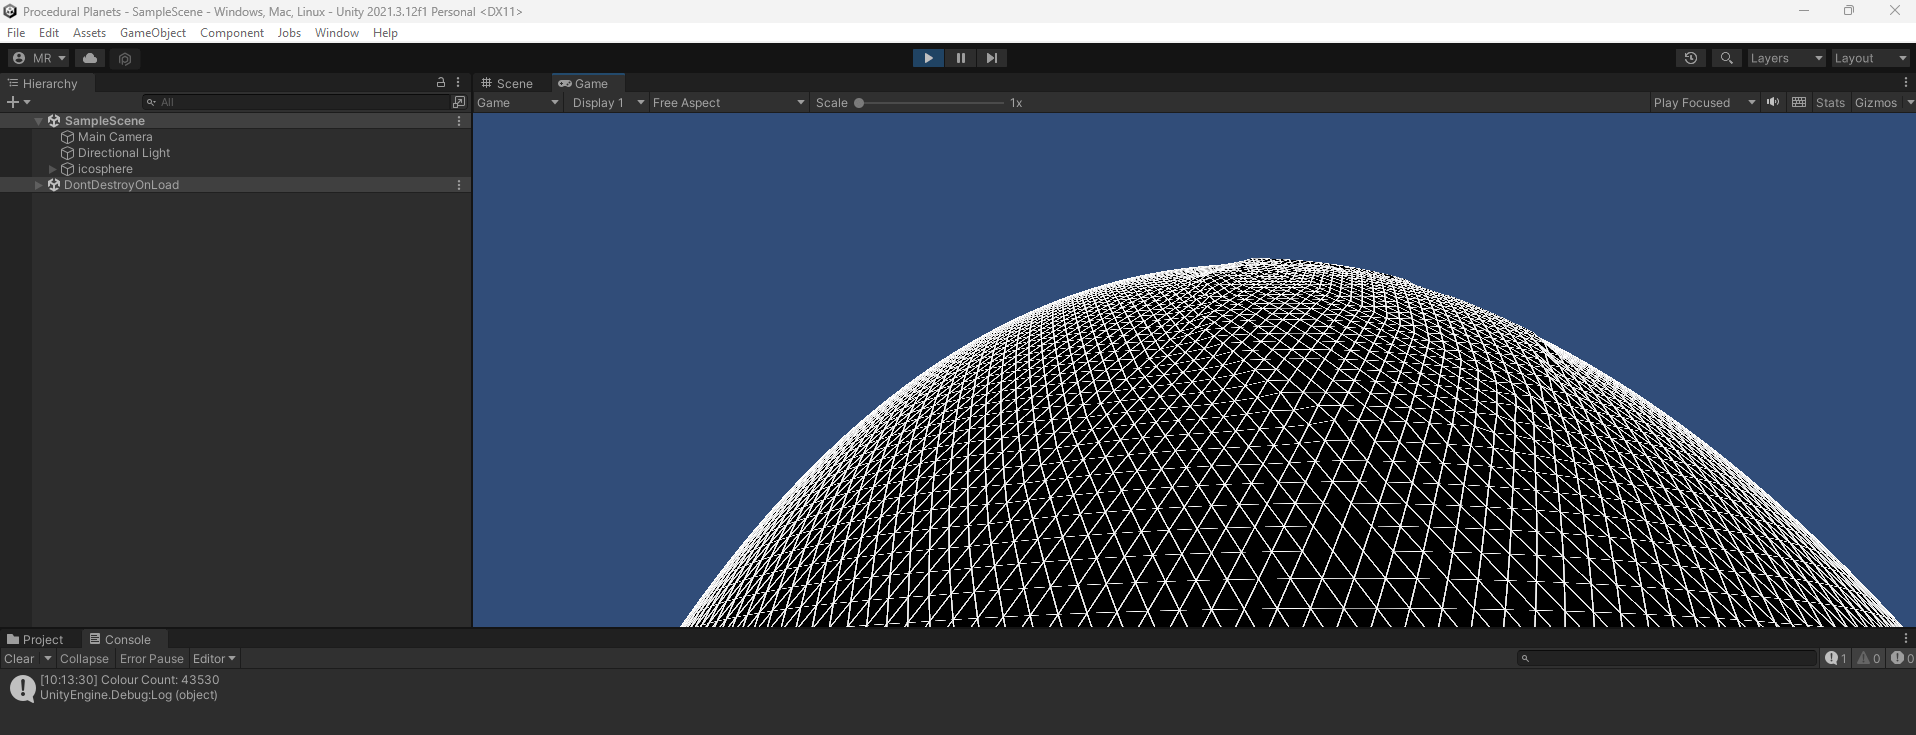Switch to the Project tab
Viewport: 1916px width, 735px height.
(x=35, y=640)
